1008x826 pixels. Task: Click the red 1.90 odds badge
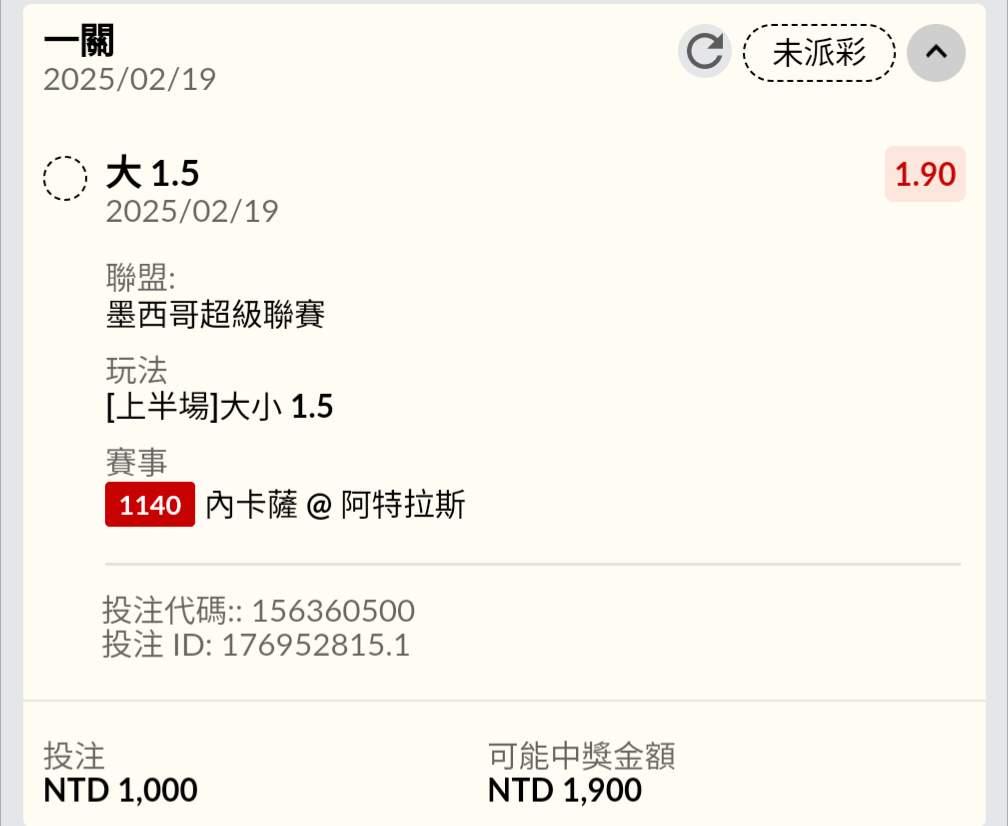click(925, 175)
